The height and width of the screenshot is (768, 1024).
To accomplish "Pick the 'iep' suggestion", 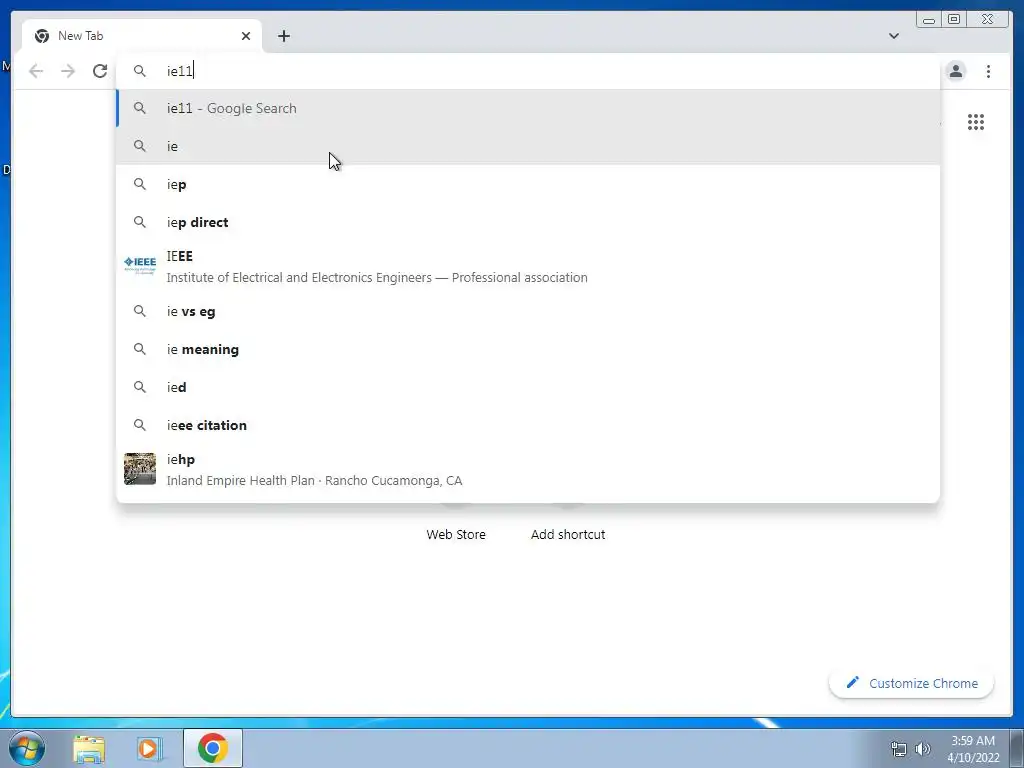I will (x=528, y=184).
